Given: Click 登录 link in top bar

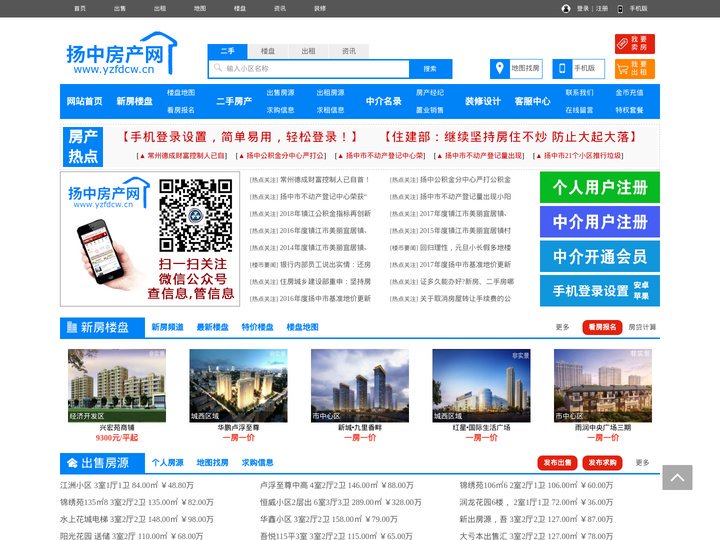Looking at the screenshot, I should 583,9.
